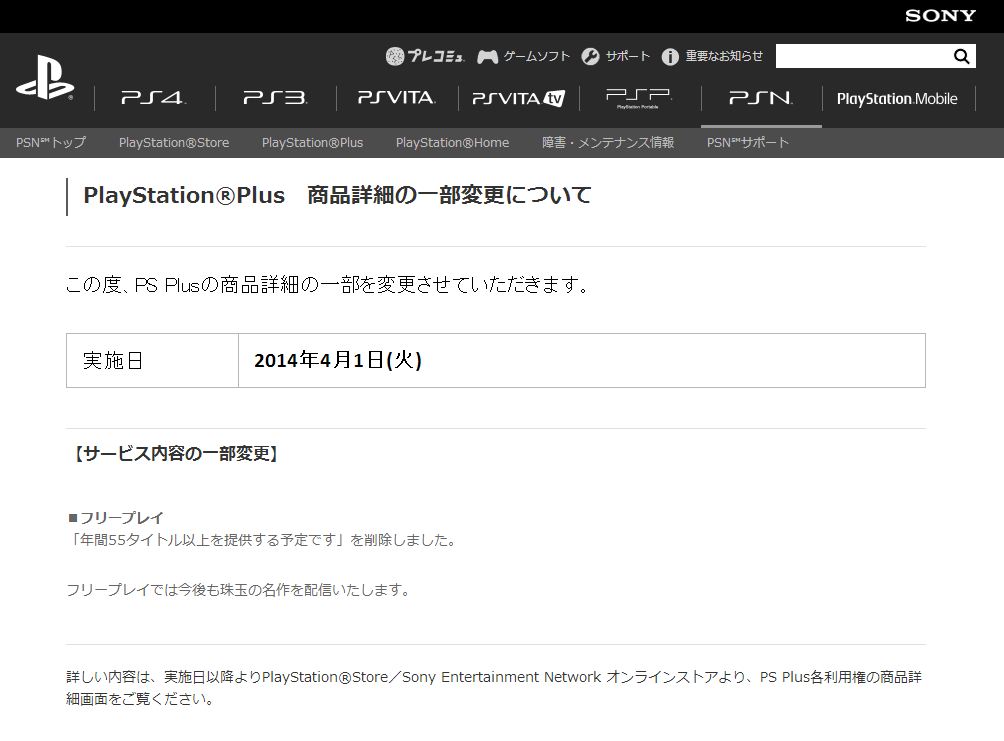Click the intro sentence この度、PS Plusの商品詳細
This screenshot has height=741, width=1004.
coord(328,284)
